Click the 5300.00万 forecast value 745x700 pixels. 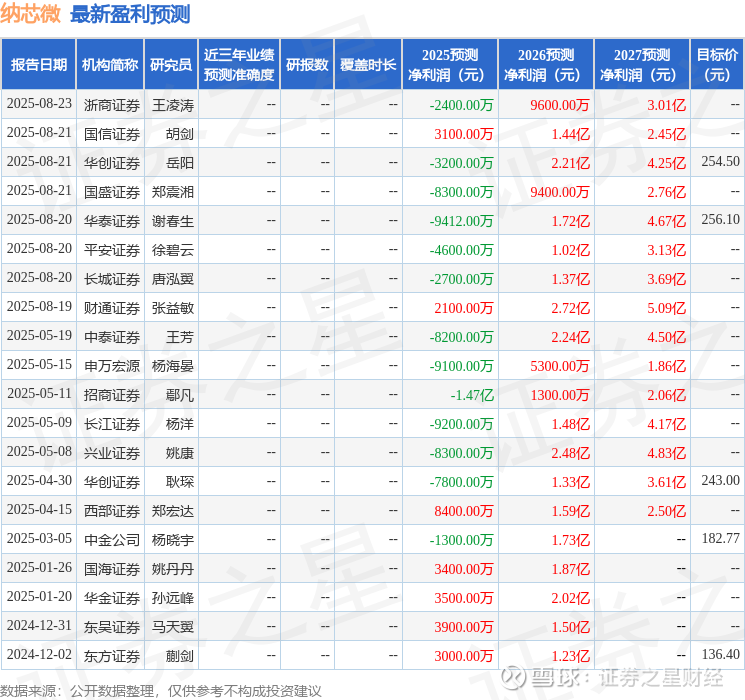point(559,366)
